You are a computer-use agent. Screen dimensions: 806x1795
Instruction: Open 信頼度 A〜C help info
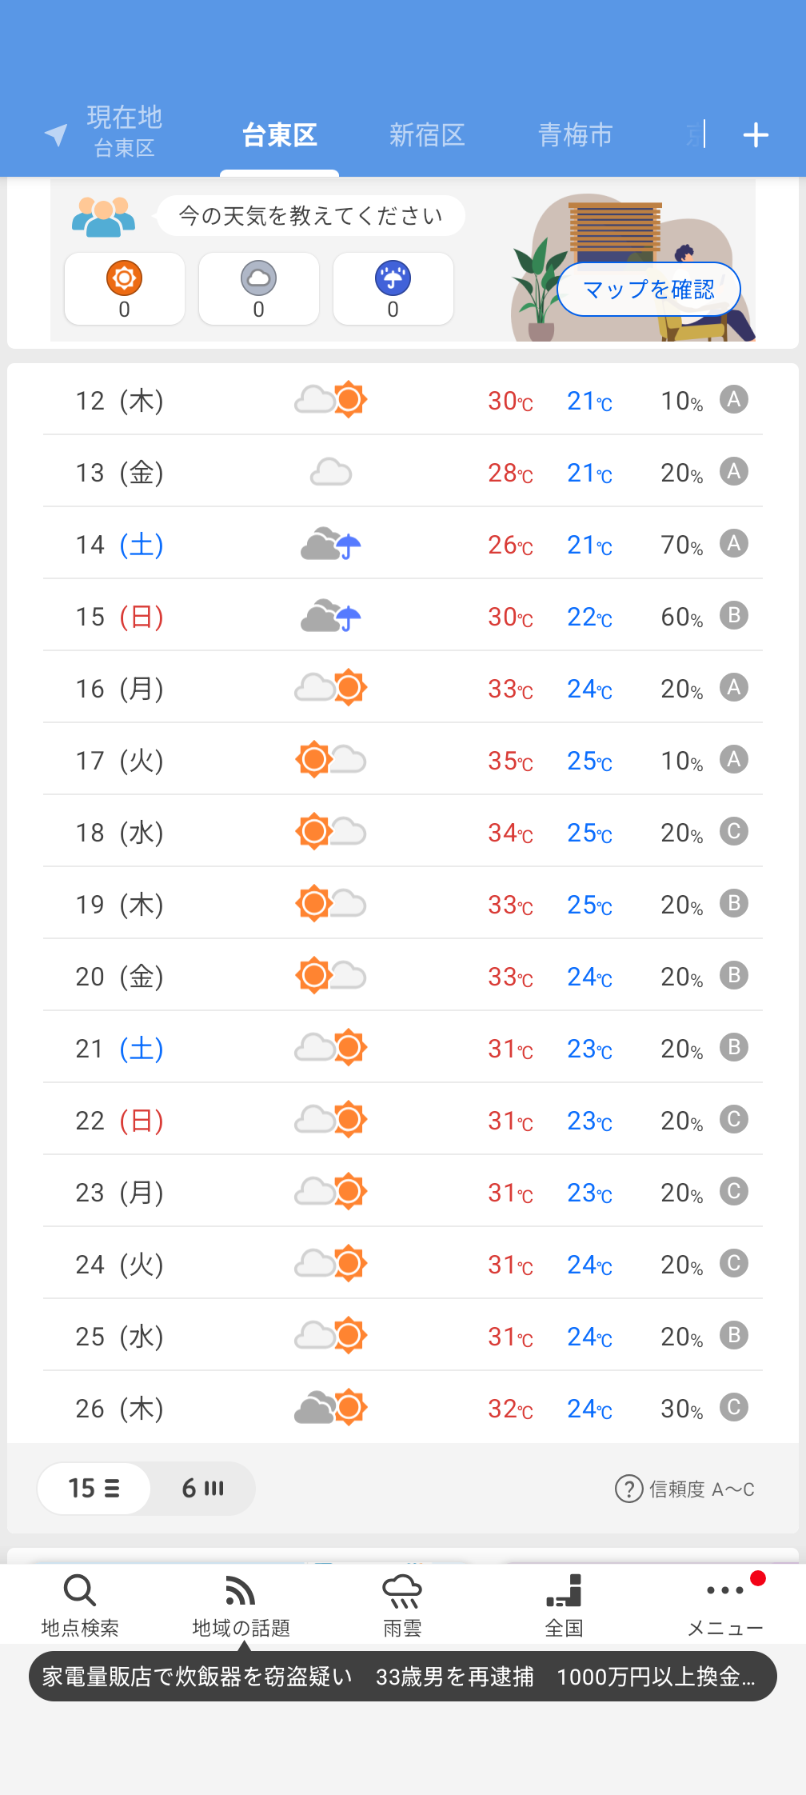point(685,1489)
